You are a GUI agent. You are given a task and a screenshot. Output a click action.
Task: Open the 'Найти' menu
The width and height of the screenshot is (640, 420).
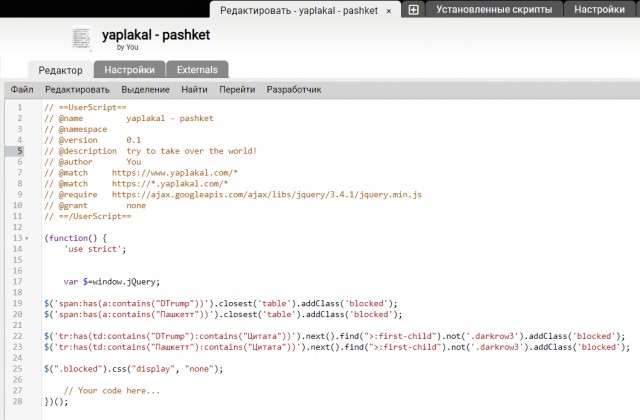click(x=194, y=90)
